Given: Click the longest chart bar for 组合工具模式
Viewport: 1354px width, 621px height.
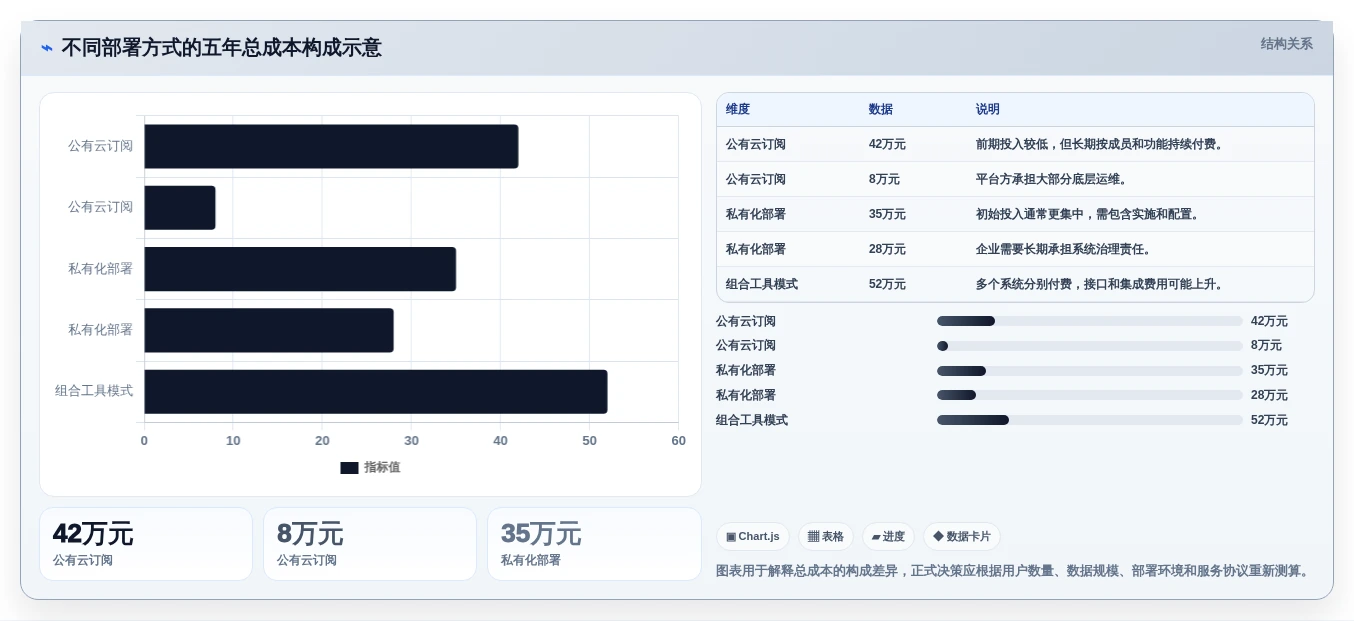Looking at the screenshot, I should point(376,391).
